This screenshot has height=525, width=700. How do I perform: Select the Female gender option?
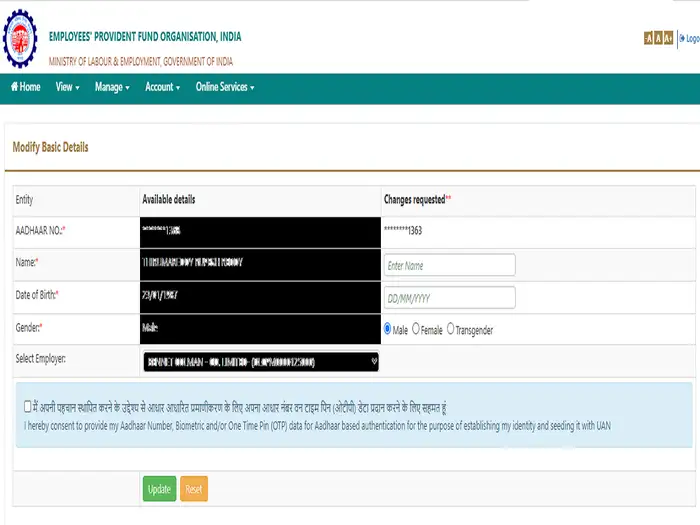416,329
